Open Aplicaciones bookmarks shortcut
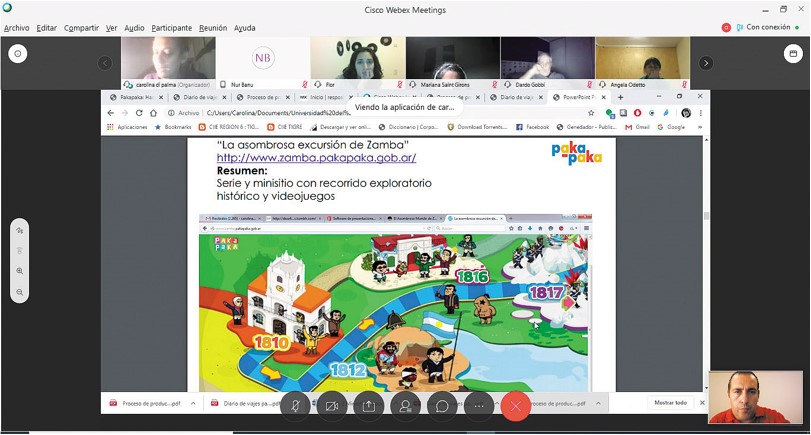The width and height of the screenshot is (811, 435). pyautogui.click(x=127, y=127)
